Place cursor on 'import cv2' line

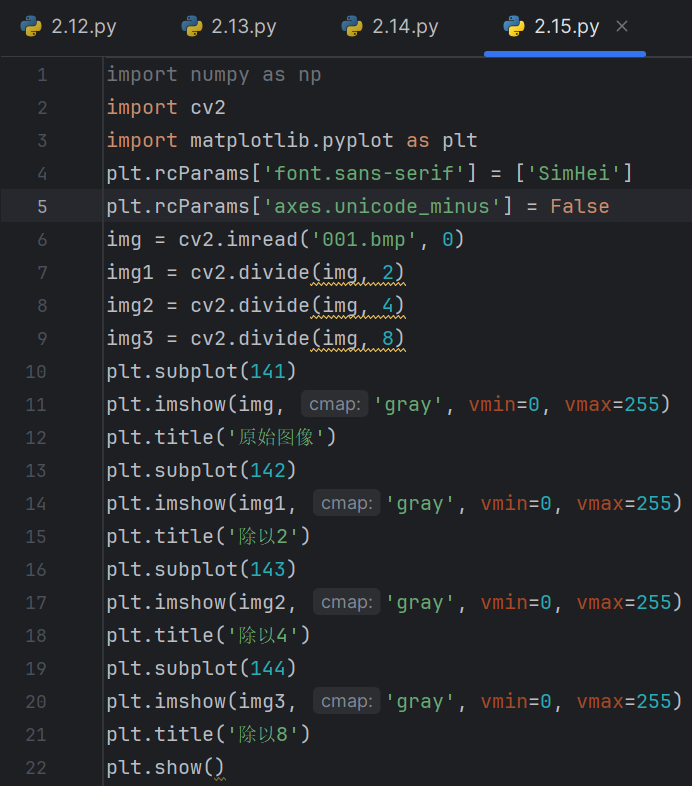[x=166, y=108]
